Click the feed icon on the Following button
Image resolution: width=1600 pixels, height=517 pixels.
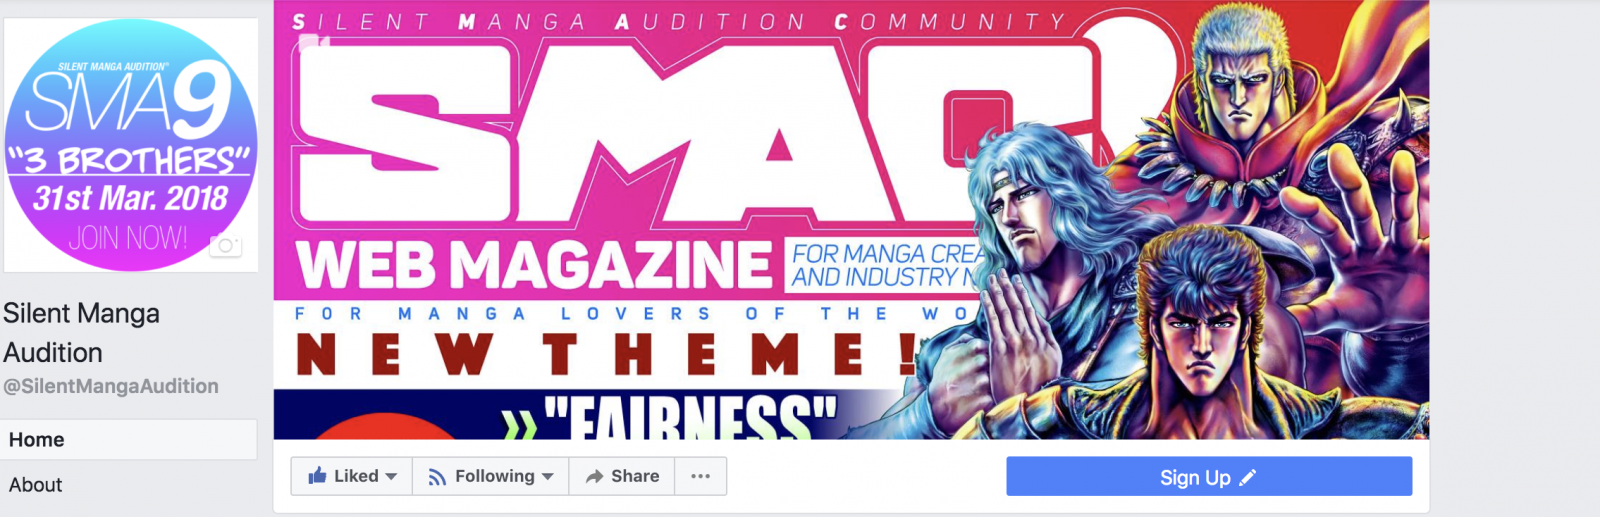coord(436,477)
